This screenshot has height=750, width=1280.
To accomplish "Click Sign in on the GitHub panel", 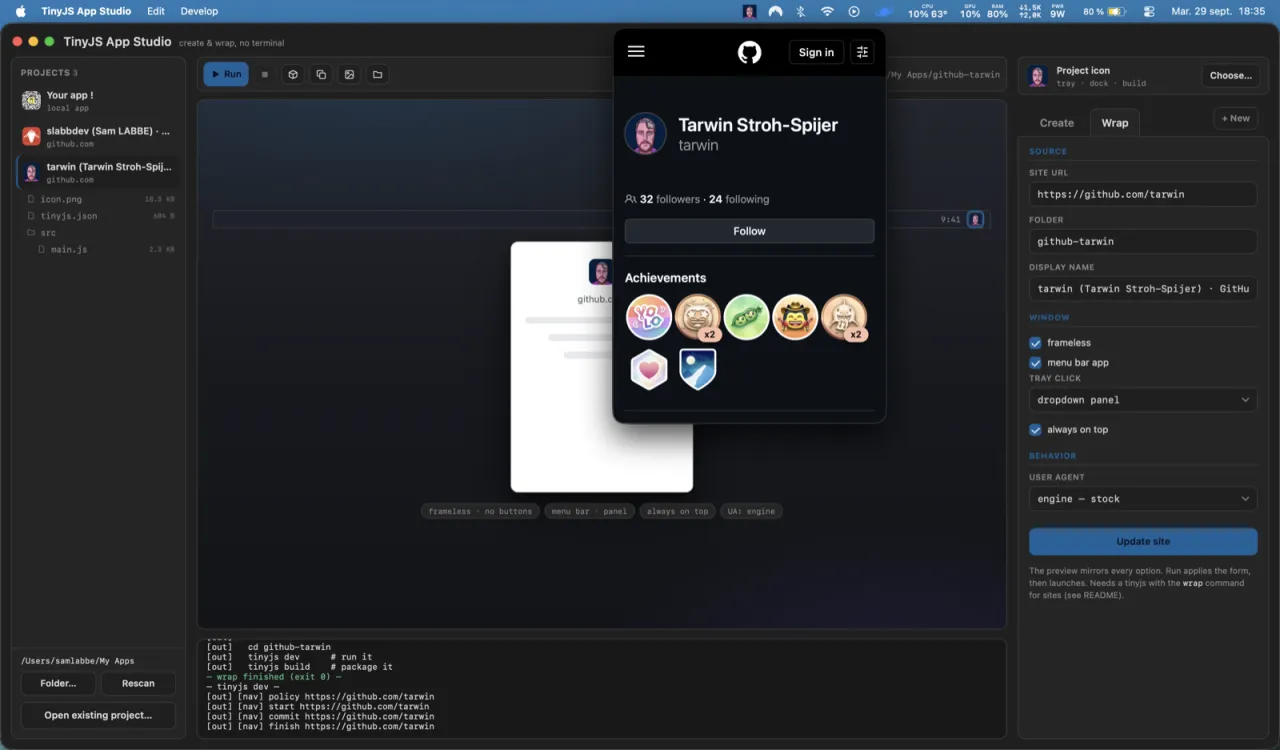I will [x=816, y=52].
